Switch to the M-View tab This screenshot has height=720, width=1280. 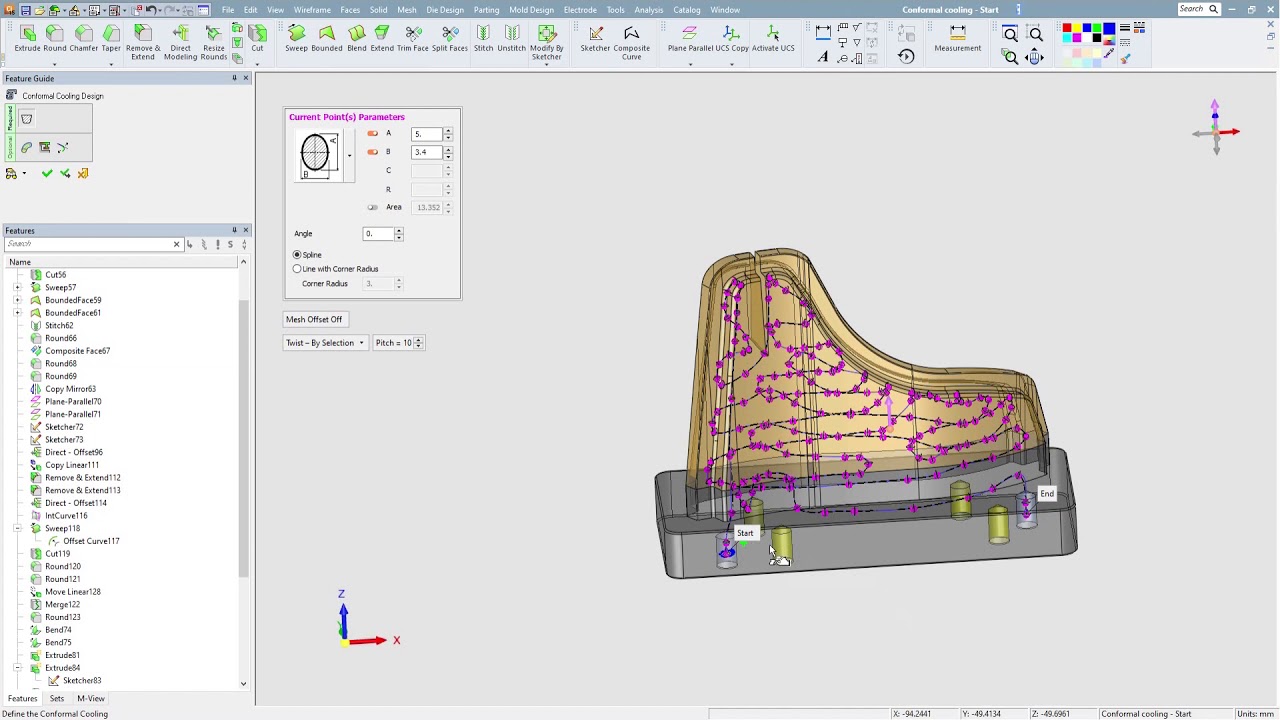click(91, 699)
